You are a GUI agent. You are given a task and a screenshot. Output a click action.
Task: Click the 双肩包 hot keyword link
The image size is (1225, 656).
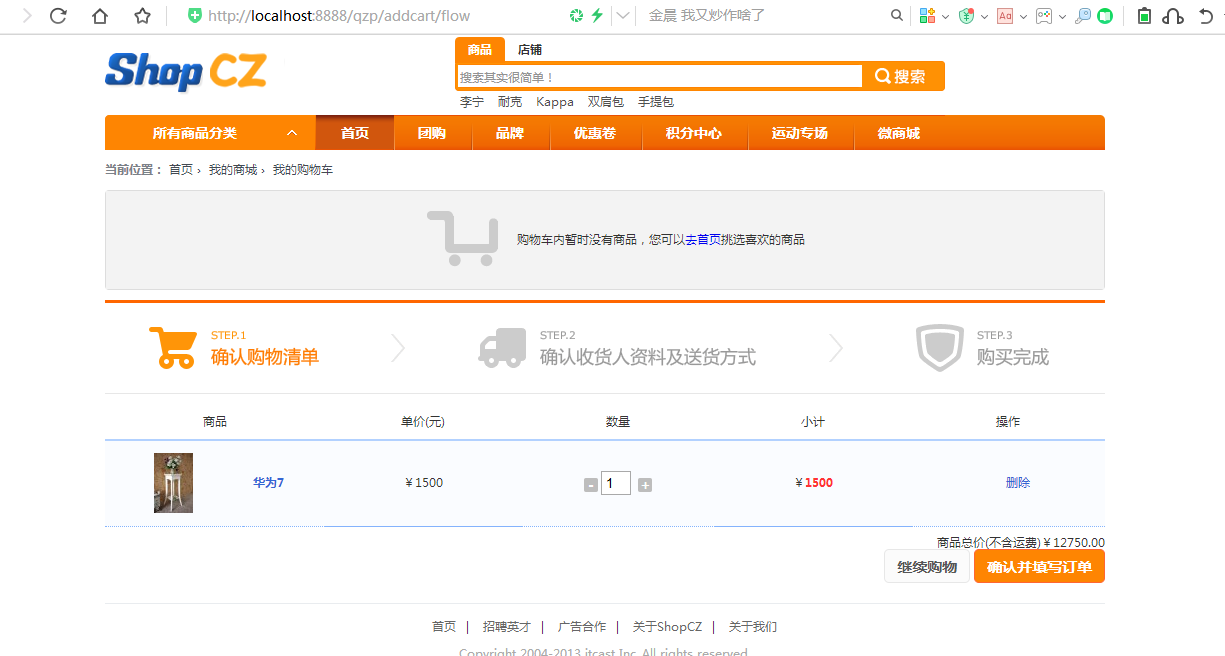[x=606, y=102]
